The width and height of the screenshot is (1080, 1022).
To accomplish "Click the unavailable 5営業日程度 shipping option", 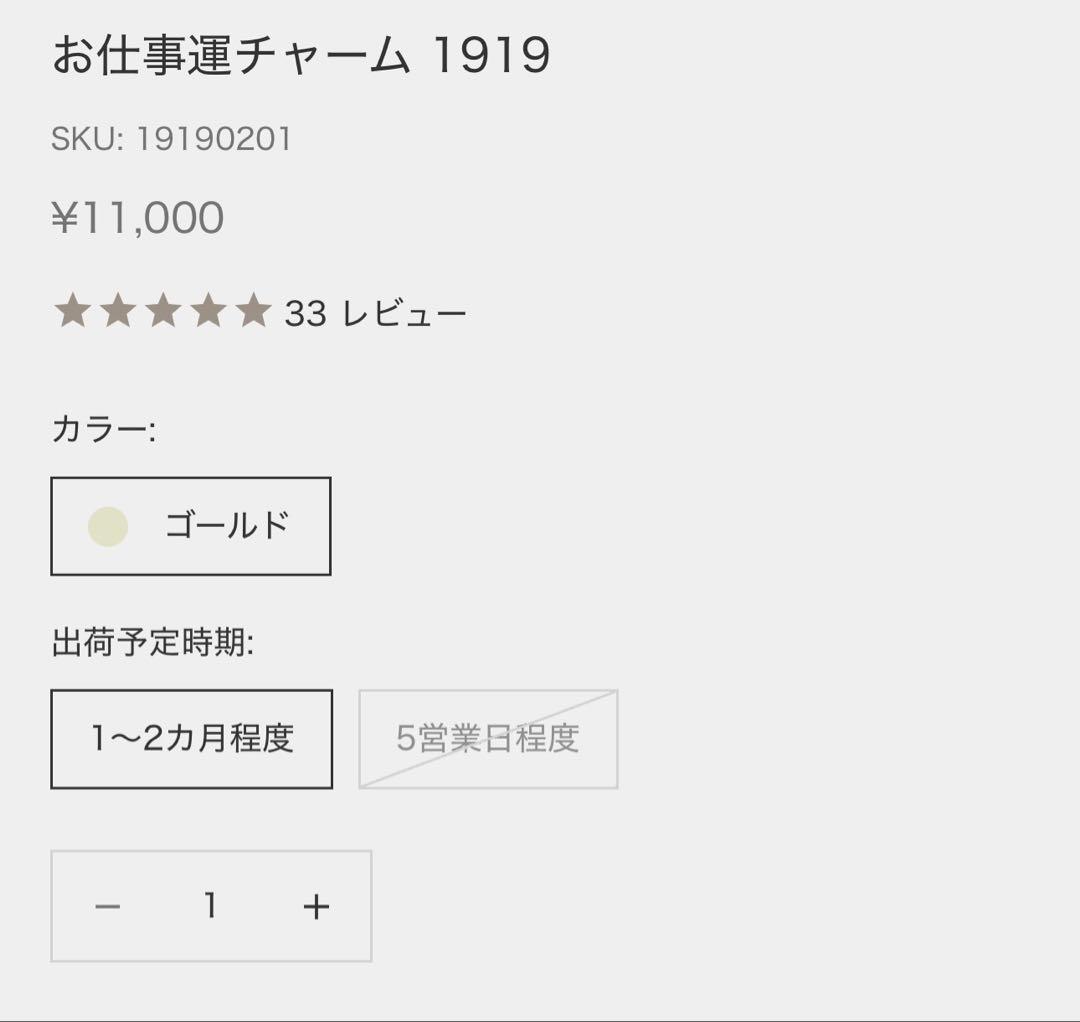I will point(487,738).
